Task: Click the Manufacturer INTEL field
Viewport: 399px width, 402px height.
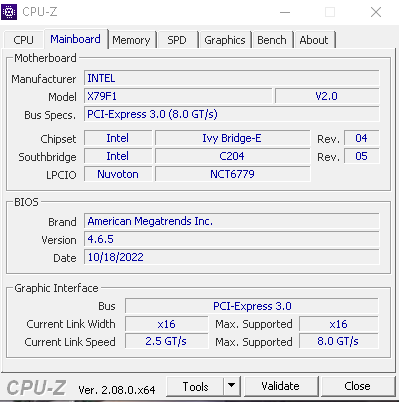Action: pyautogui.click(x=231, y=78)
